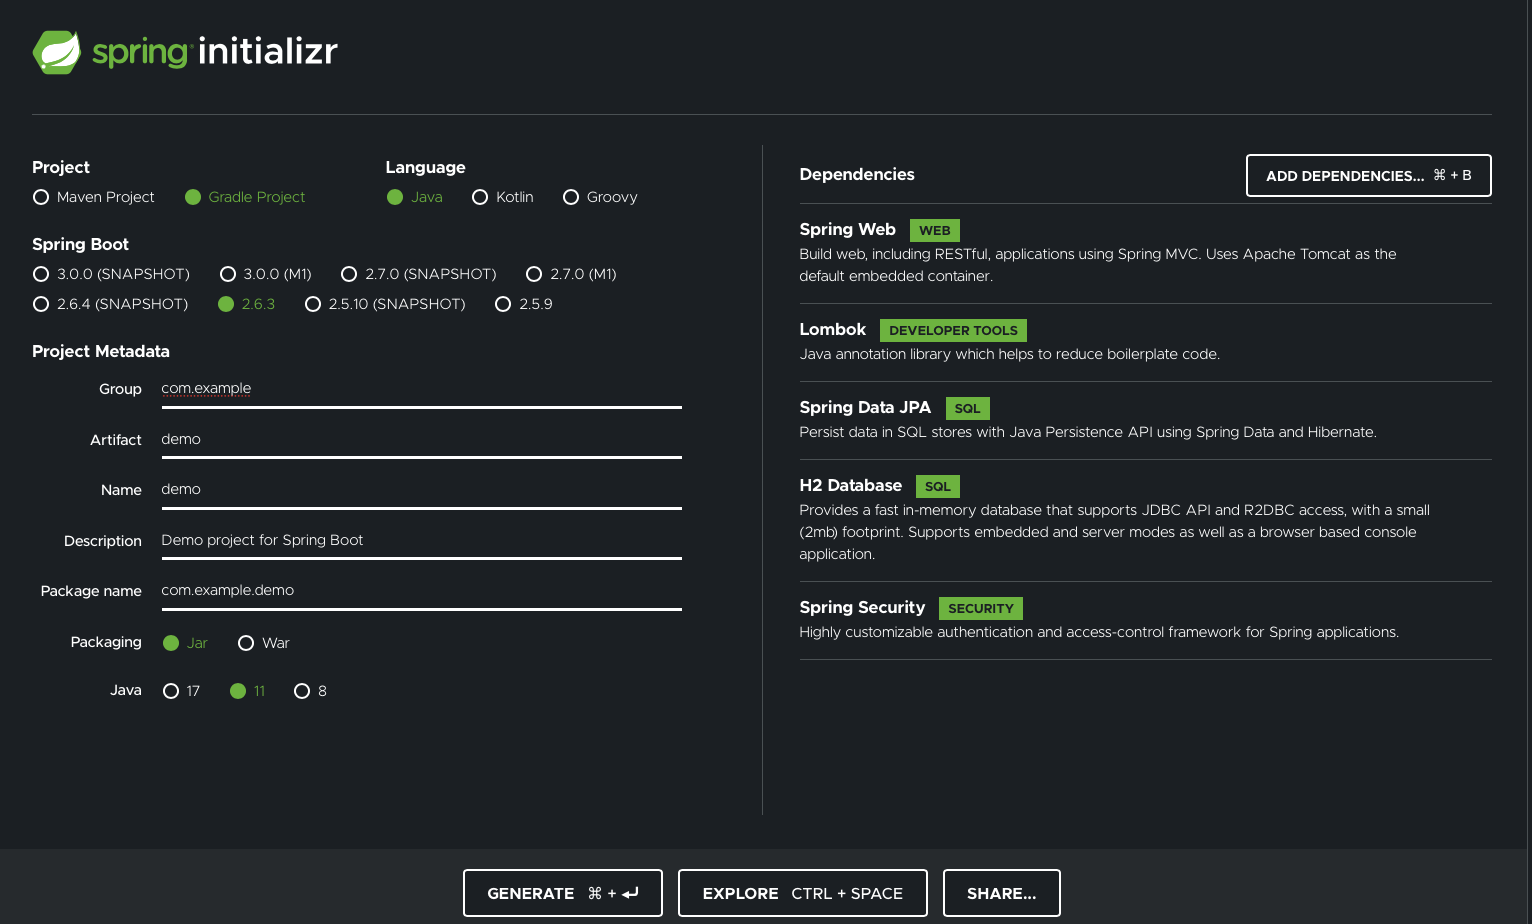Open the Share dialog
The height and width of the screenshot is (924, 1532).
pos(1002,893)
